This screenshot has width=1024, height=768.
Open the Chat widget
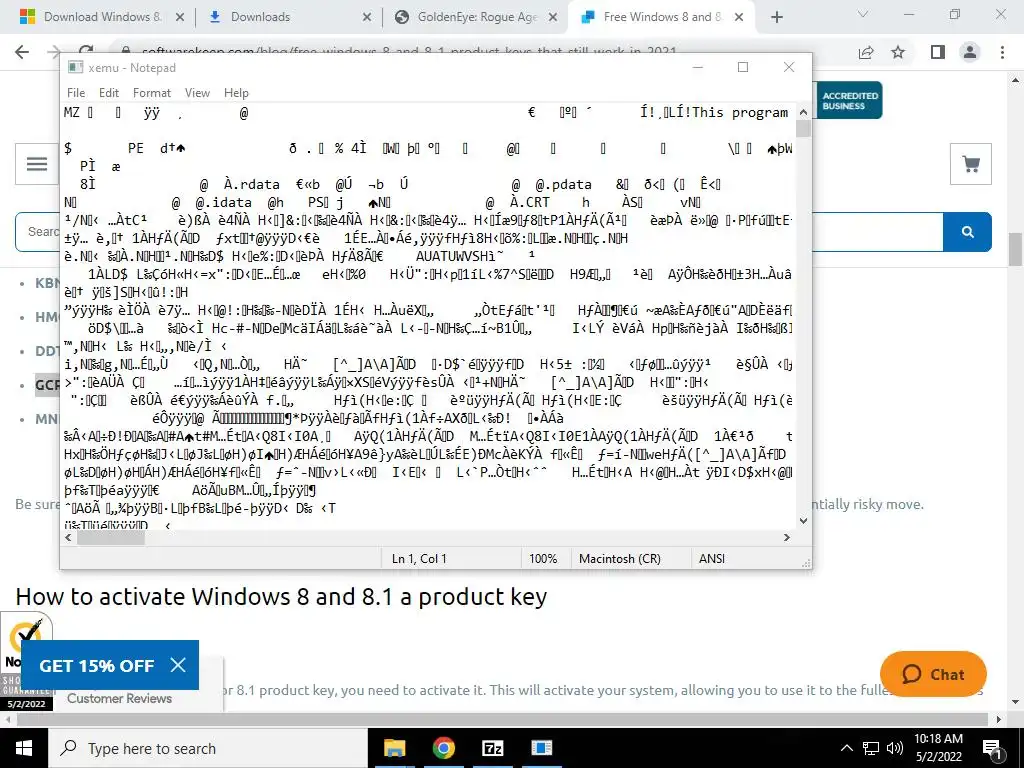point(933,674)
